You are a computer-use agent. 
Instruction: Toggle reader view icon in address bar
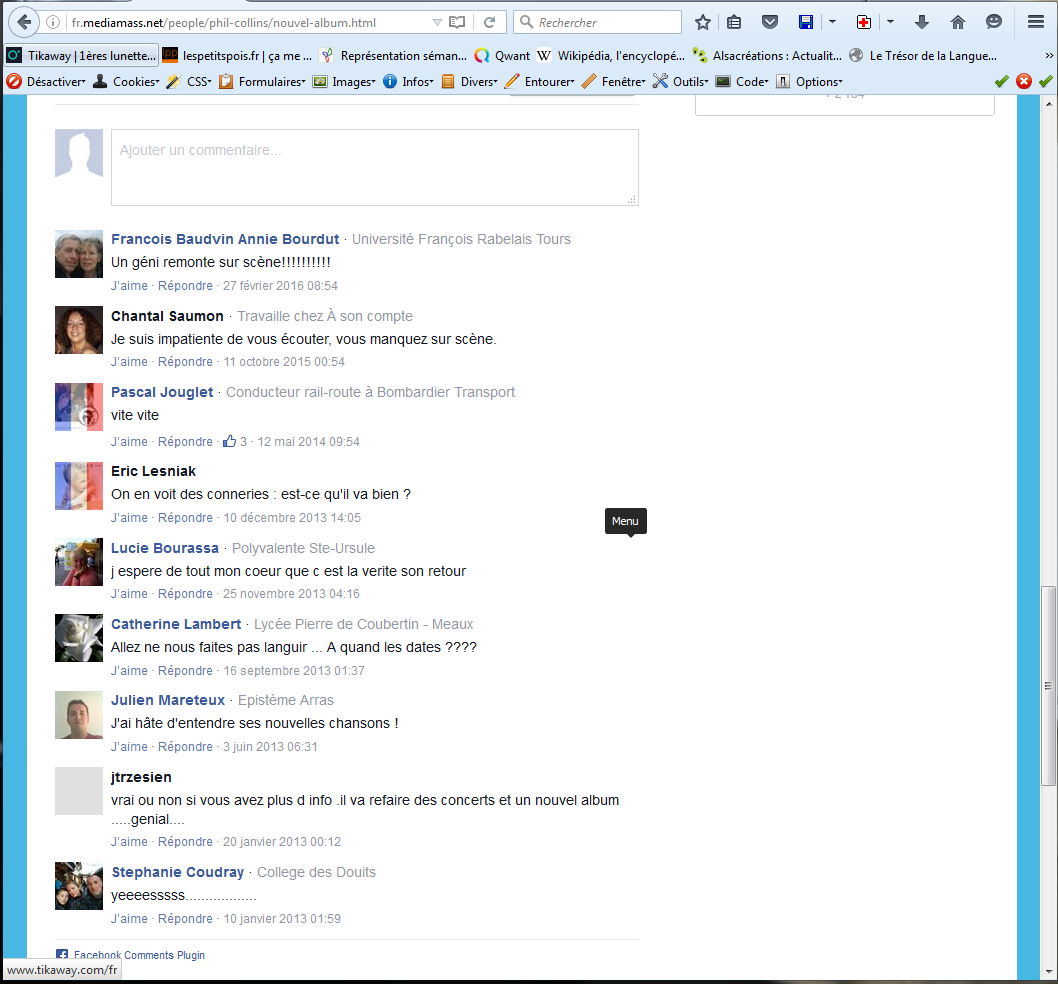click(x=457, y=22)
